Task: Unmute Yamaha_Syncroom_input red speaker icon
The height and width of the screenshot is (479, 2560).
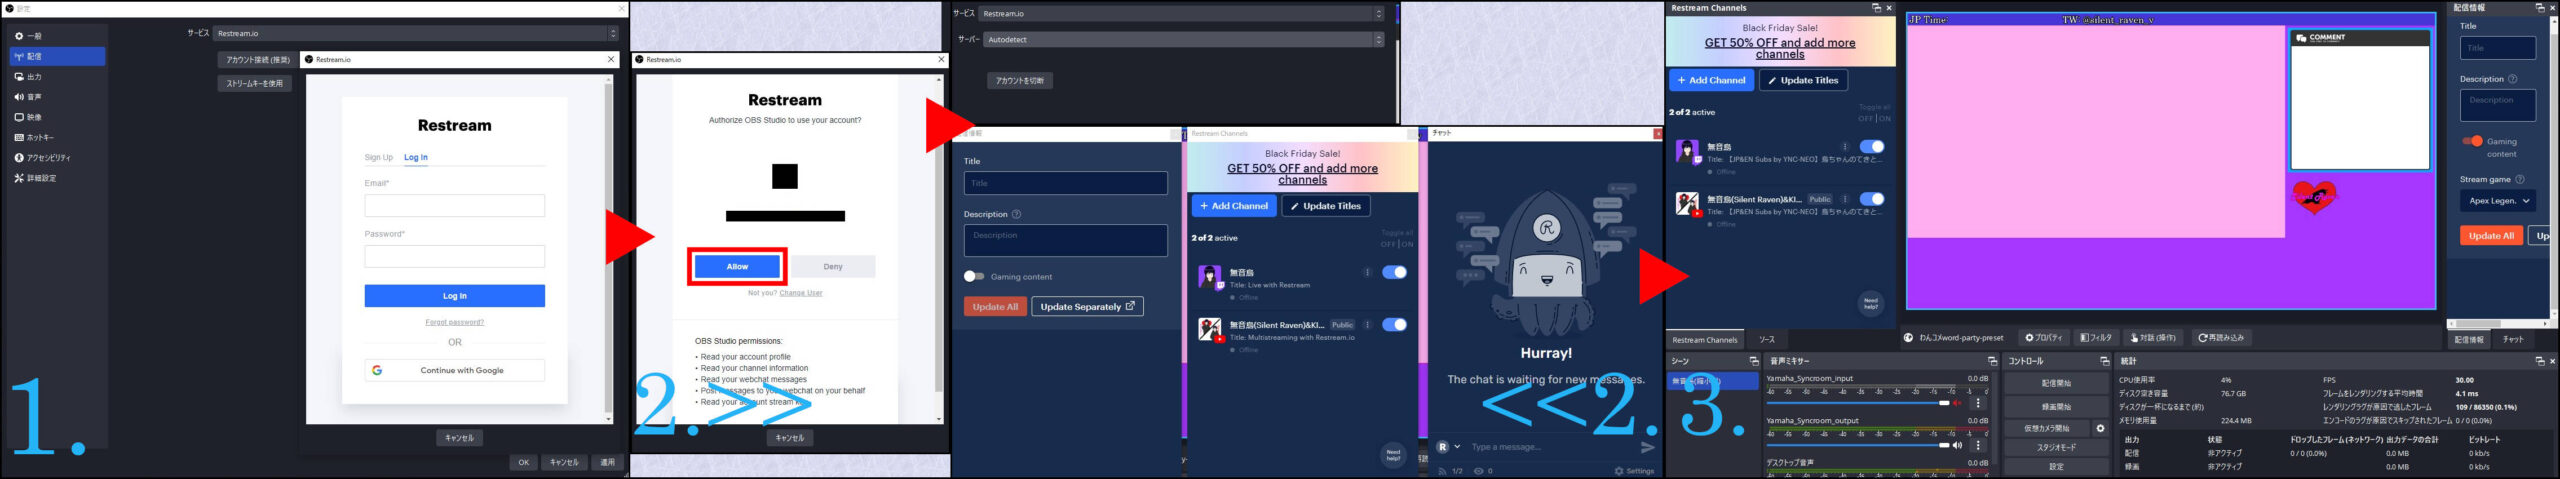Action: click(1957, 403)
